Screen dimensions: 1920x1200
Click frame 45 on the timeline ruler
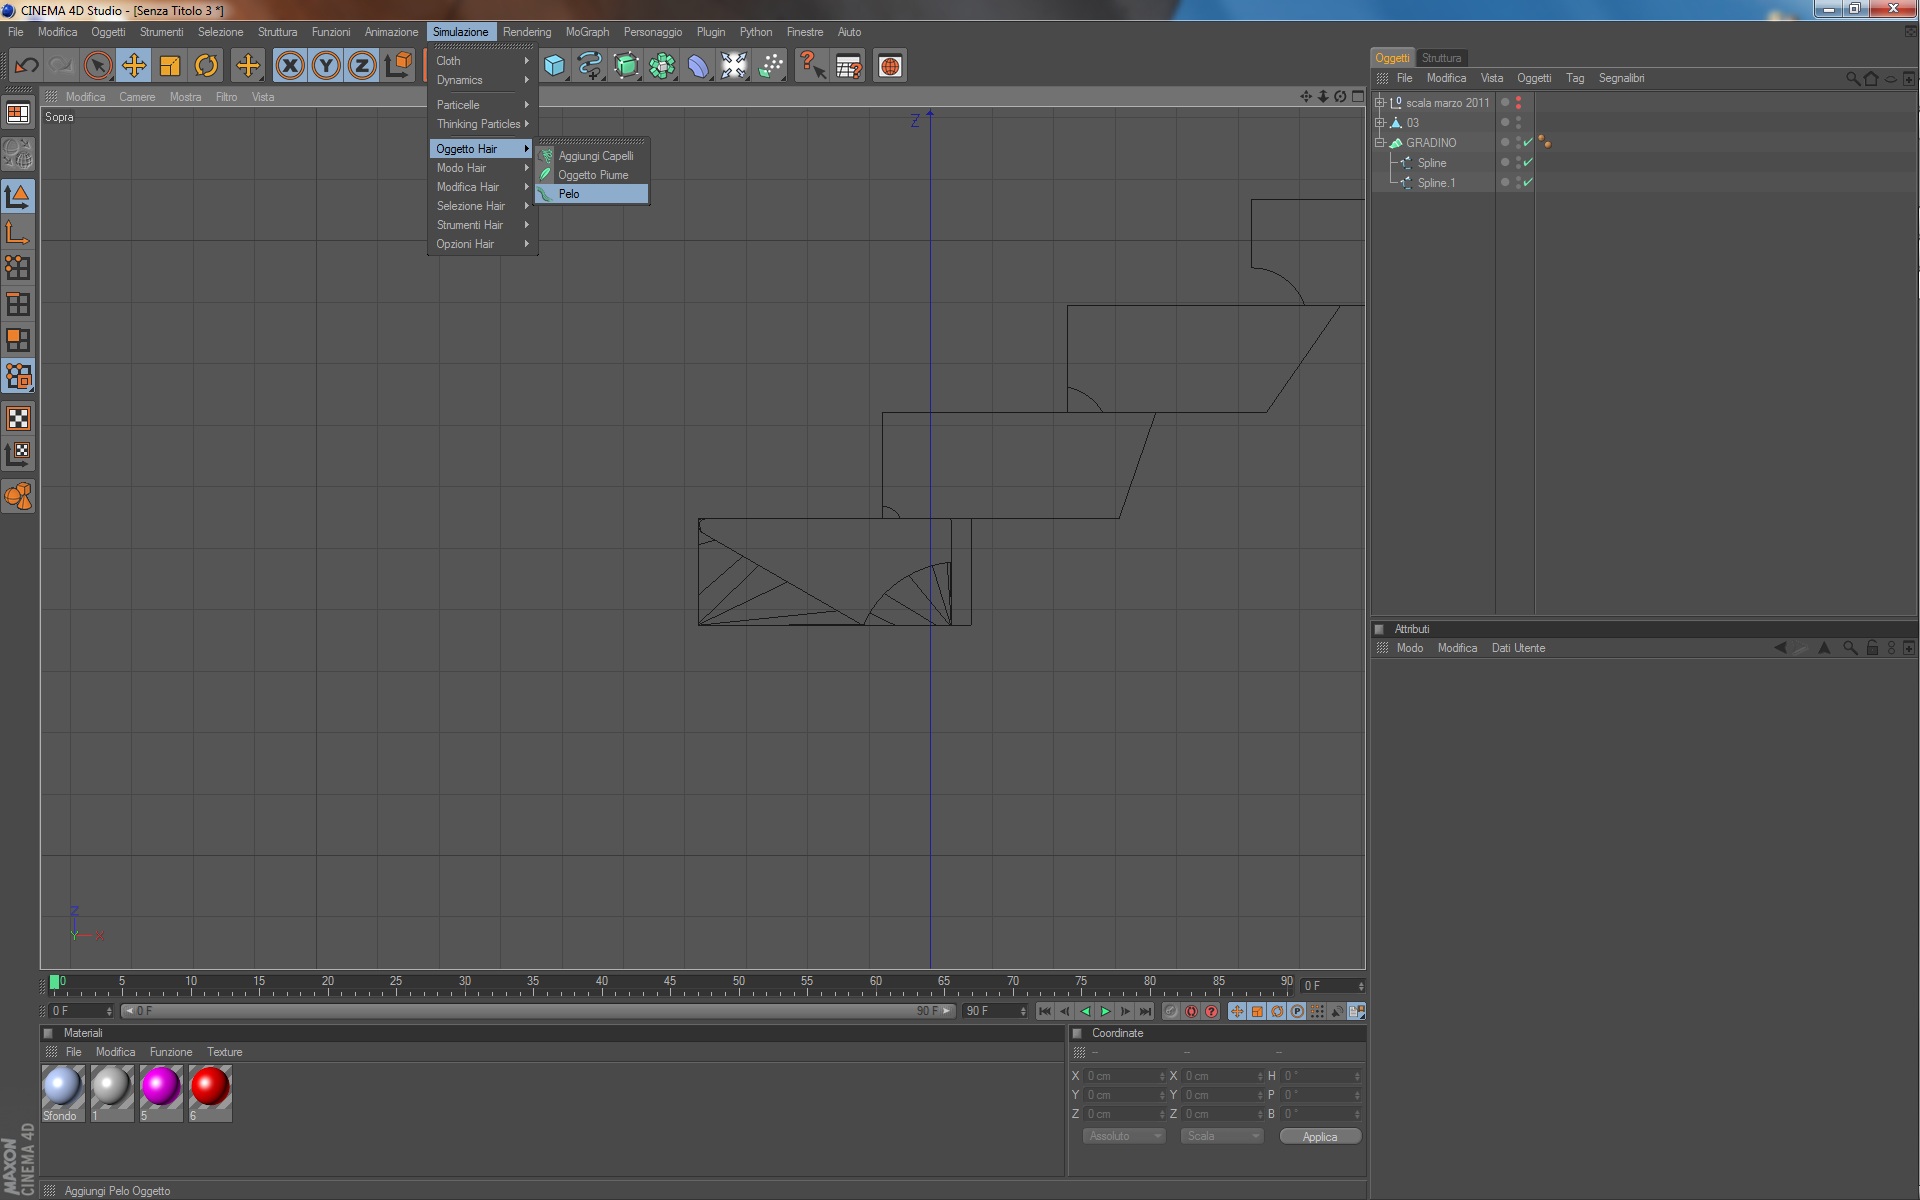pos(670,985)
